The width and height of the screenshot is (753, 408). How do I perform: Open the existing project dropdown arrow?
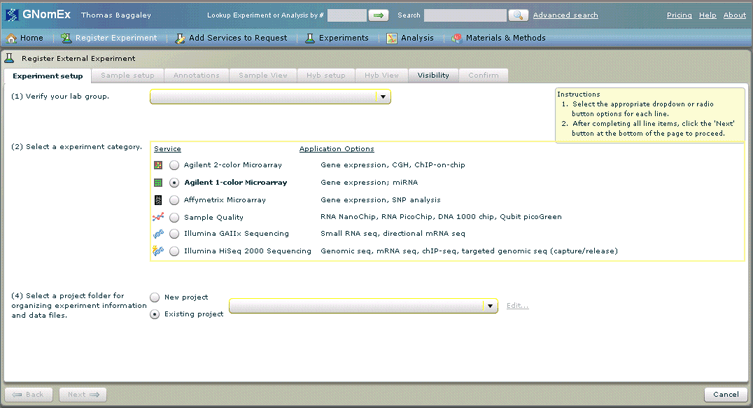(490, 306)
